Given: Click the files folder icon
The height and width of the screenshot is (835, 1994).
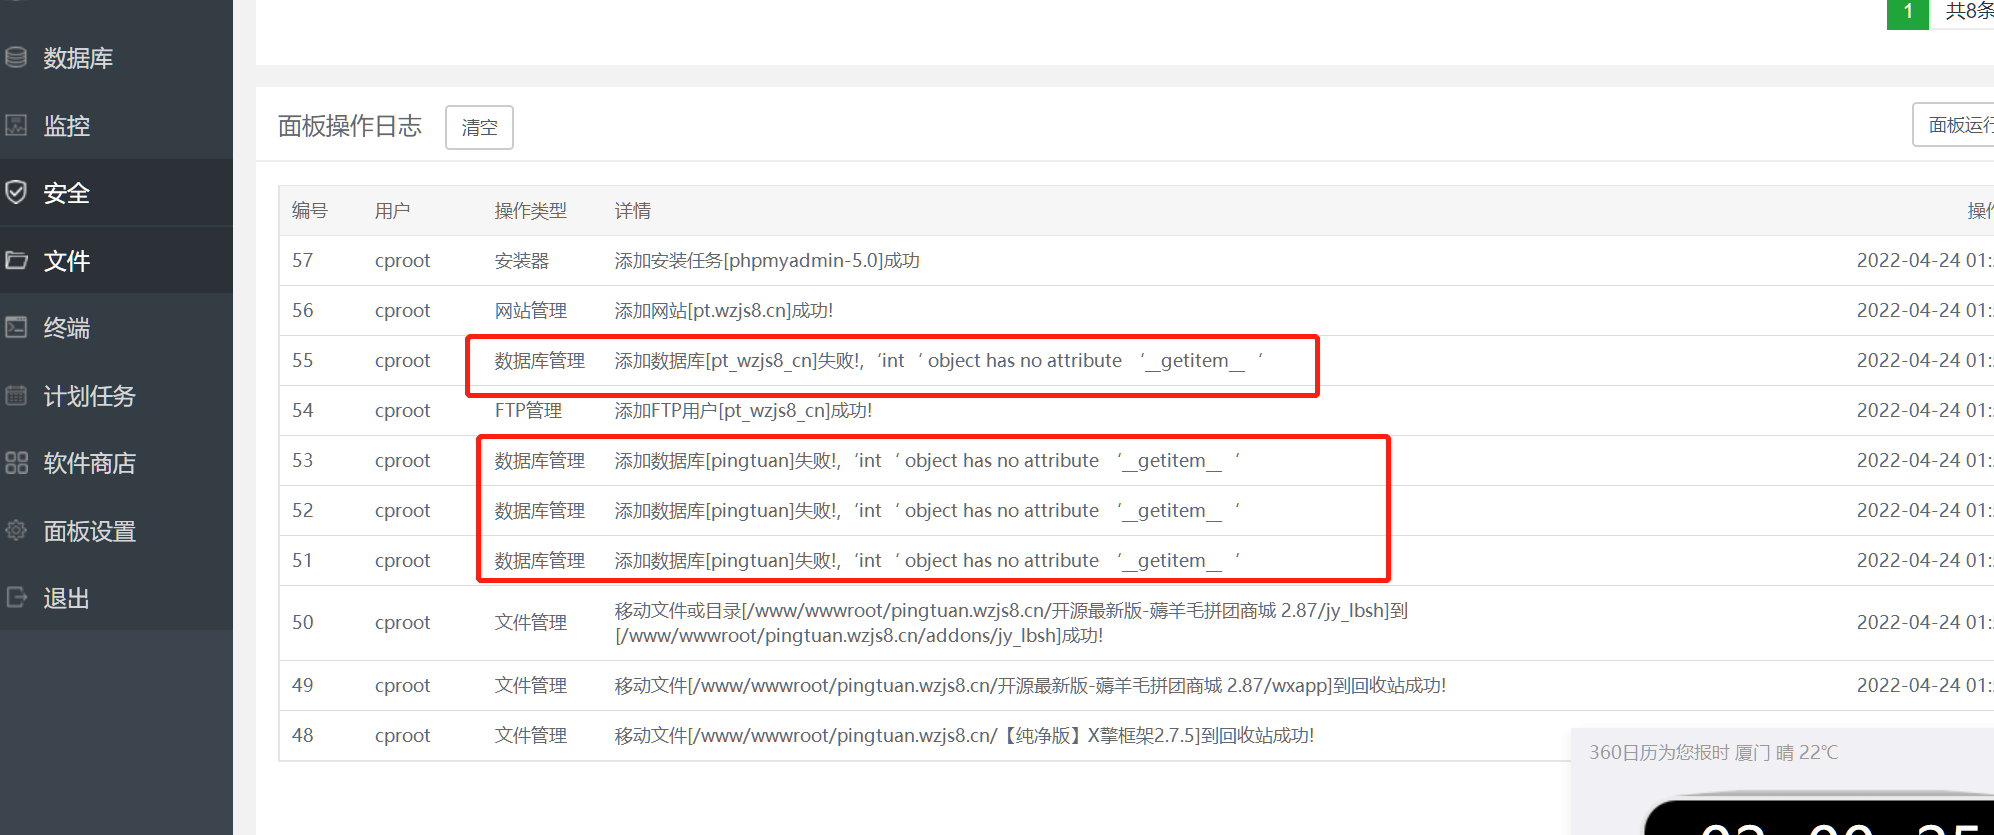Looking at the screenshot, I should point(16,260).
